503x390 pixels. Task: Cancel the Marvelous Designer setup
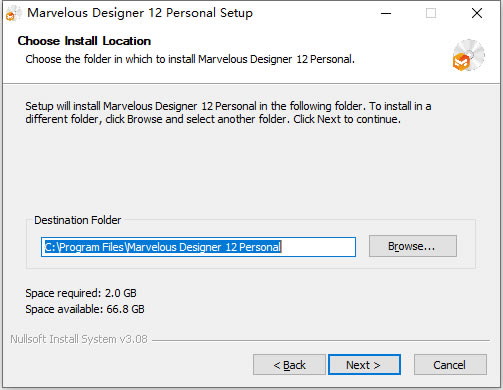(x=450, y=365)
